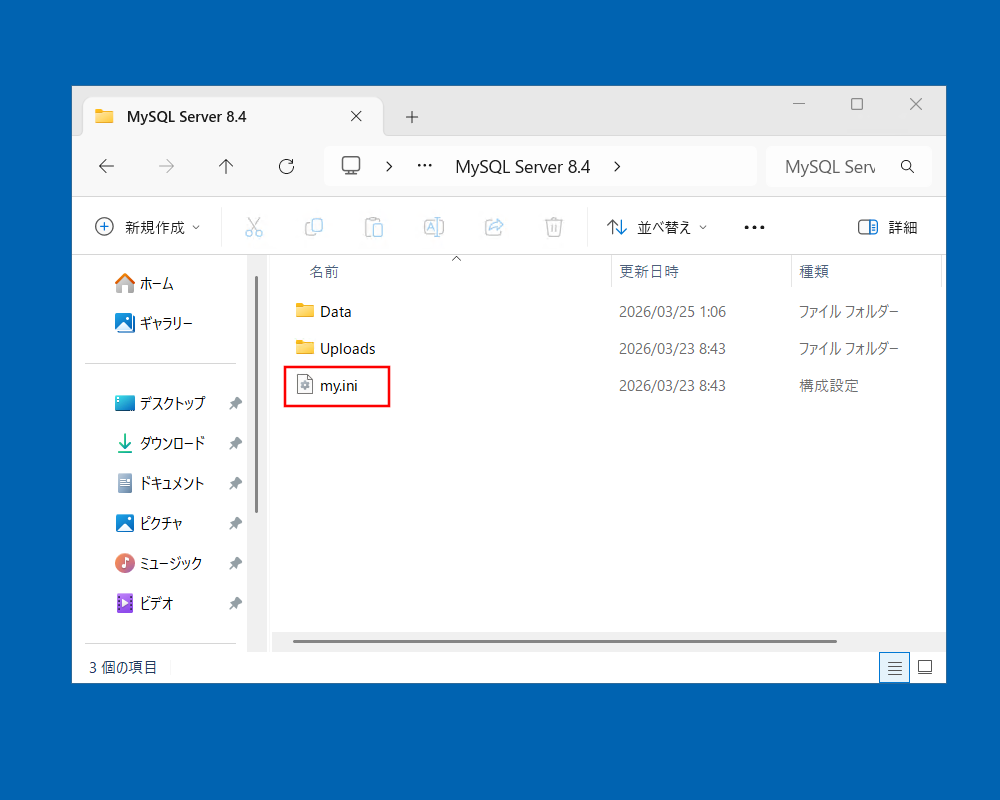1000x800 pixels.
Task: Open デスクトップ in the sidebar
Action: pos(159,403)
